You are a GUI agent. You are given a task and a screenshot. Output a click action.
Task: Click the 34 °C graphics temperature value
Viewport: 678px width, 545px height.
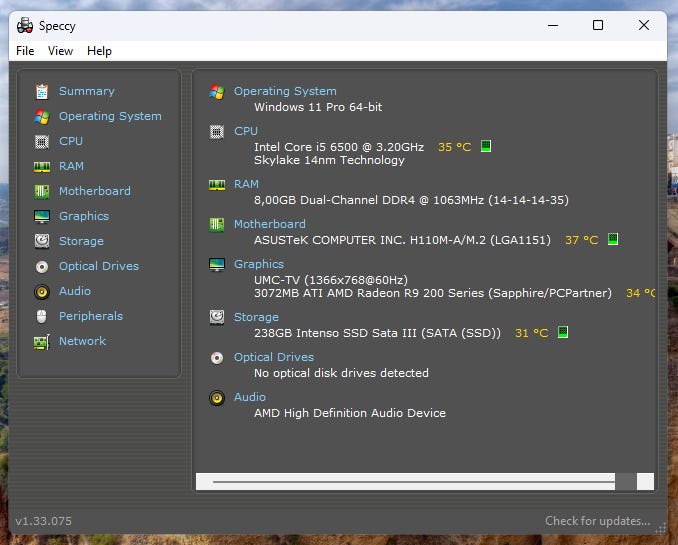tap(640, 294)
